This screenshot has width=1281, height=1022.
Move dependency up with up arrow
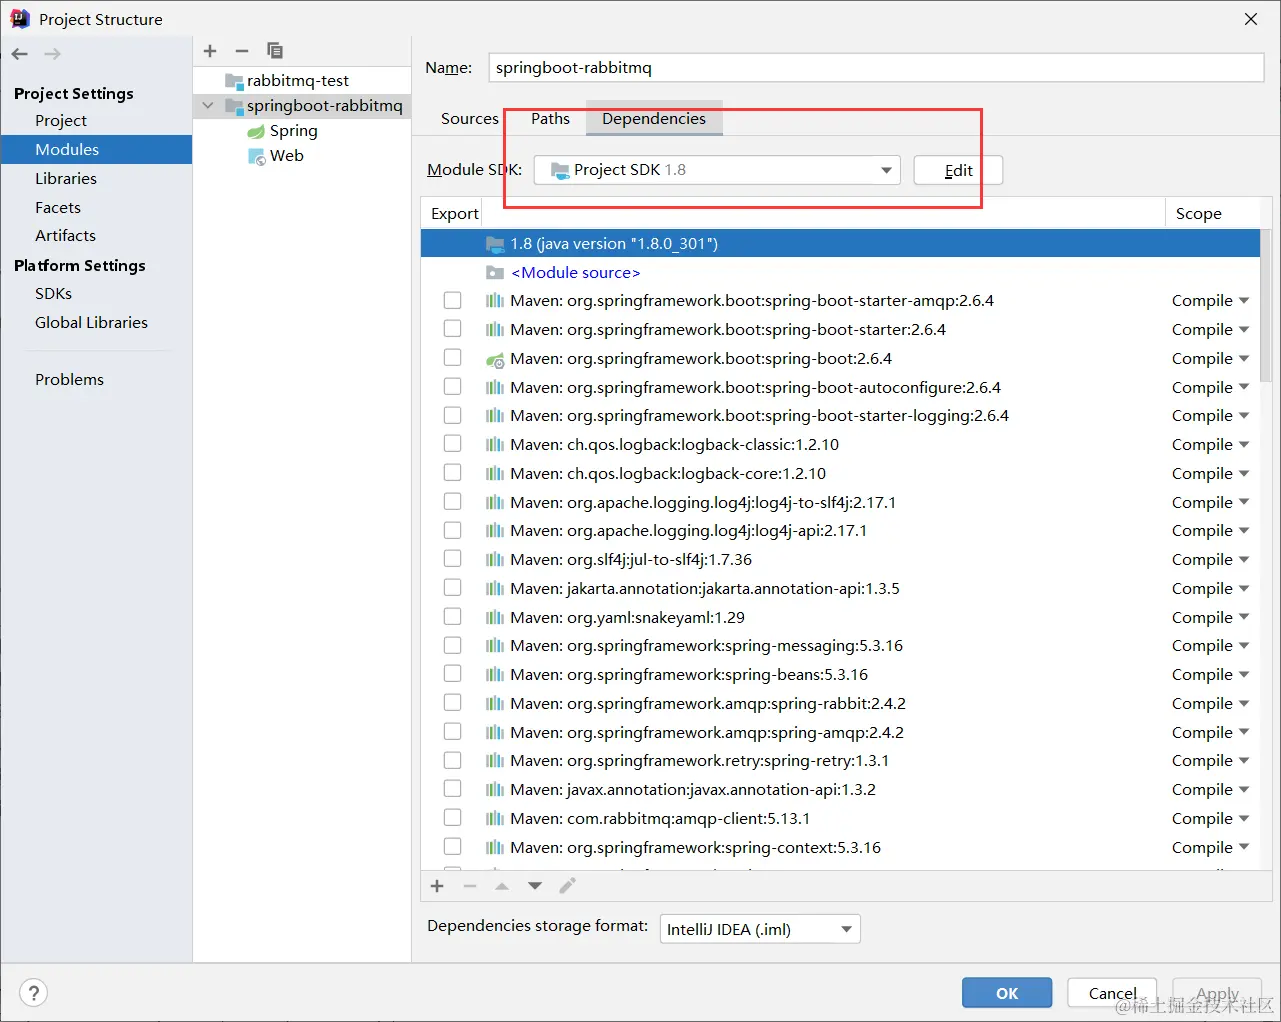(502, 886)
